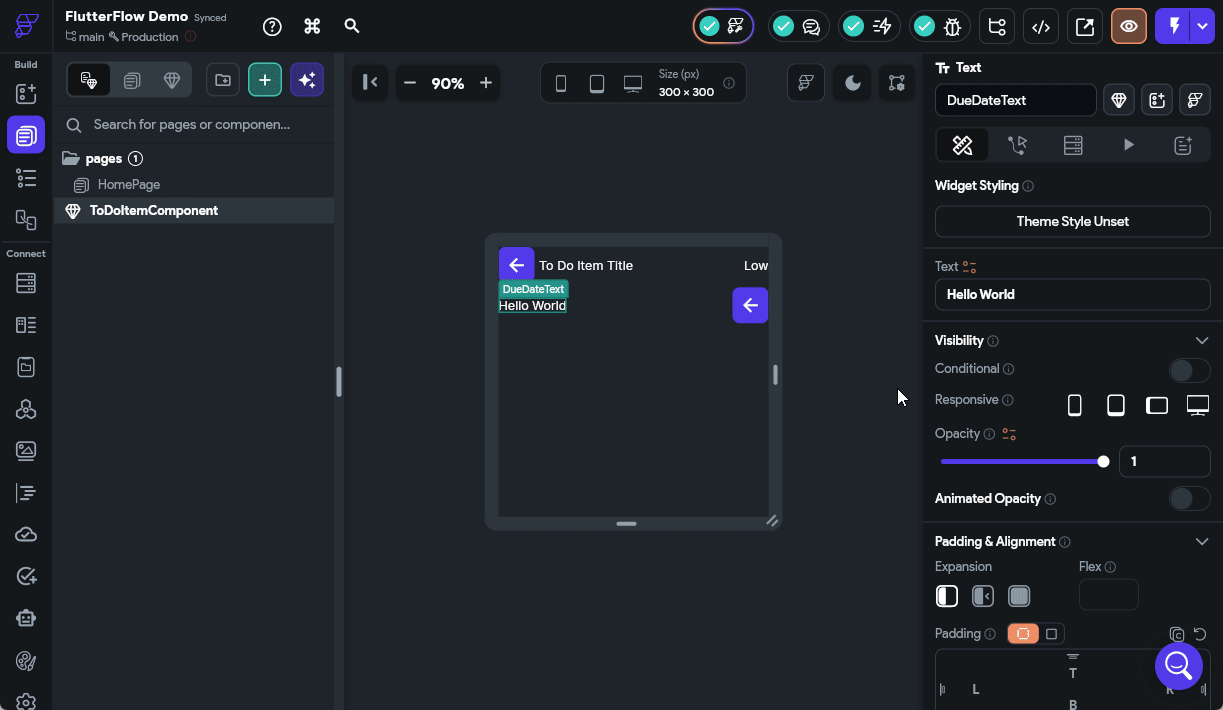Open the Backend Query tab
Image resolution: width=1223 pixels, height=710 pixels.
pyautogui.click(x=1073, y=145)
